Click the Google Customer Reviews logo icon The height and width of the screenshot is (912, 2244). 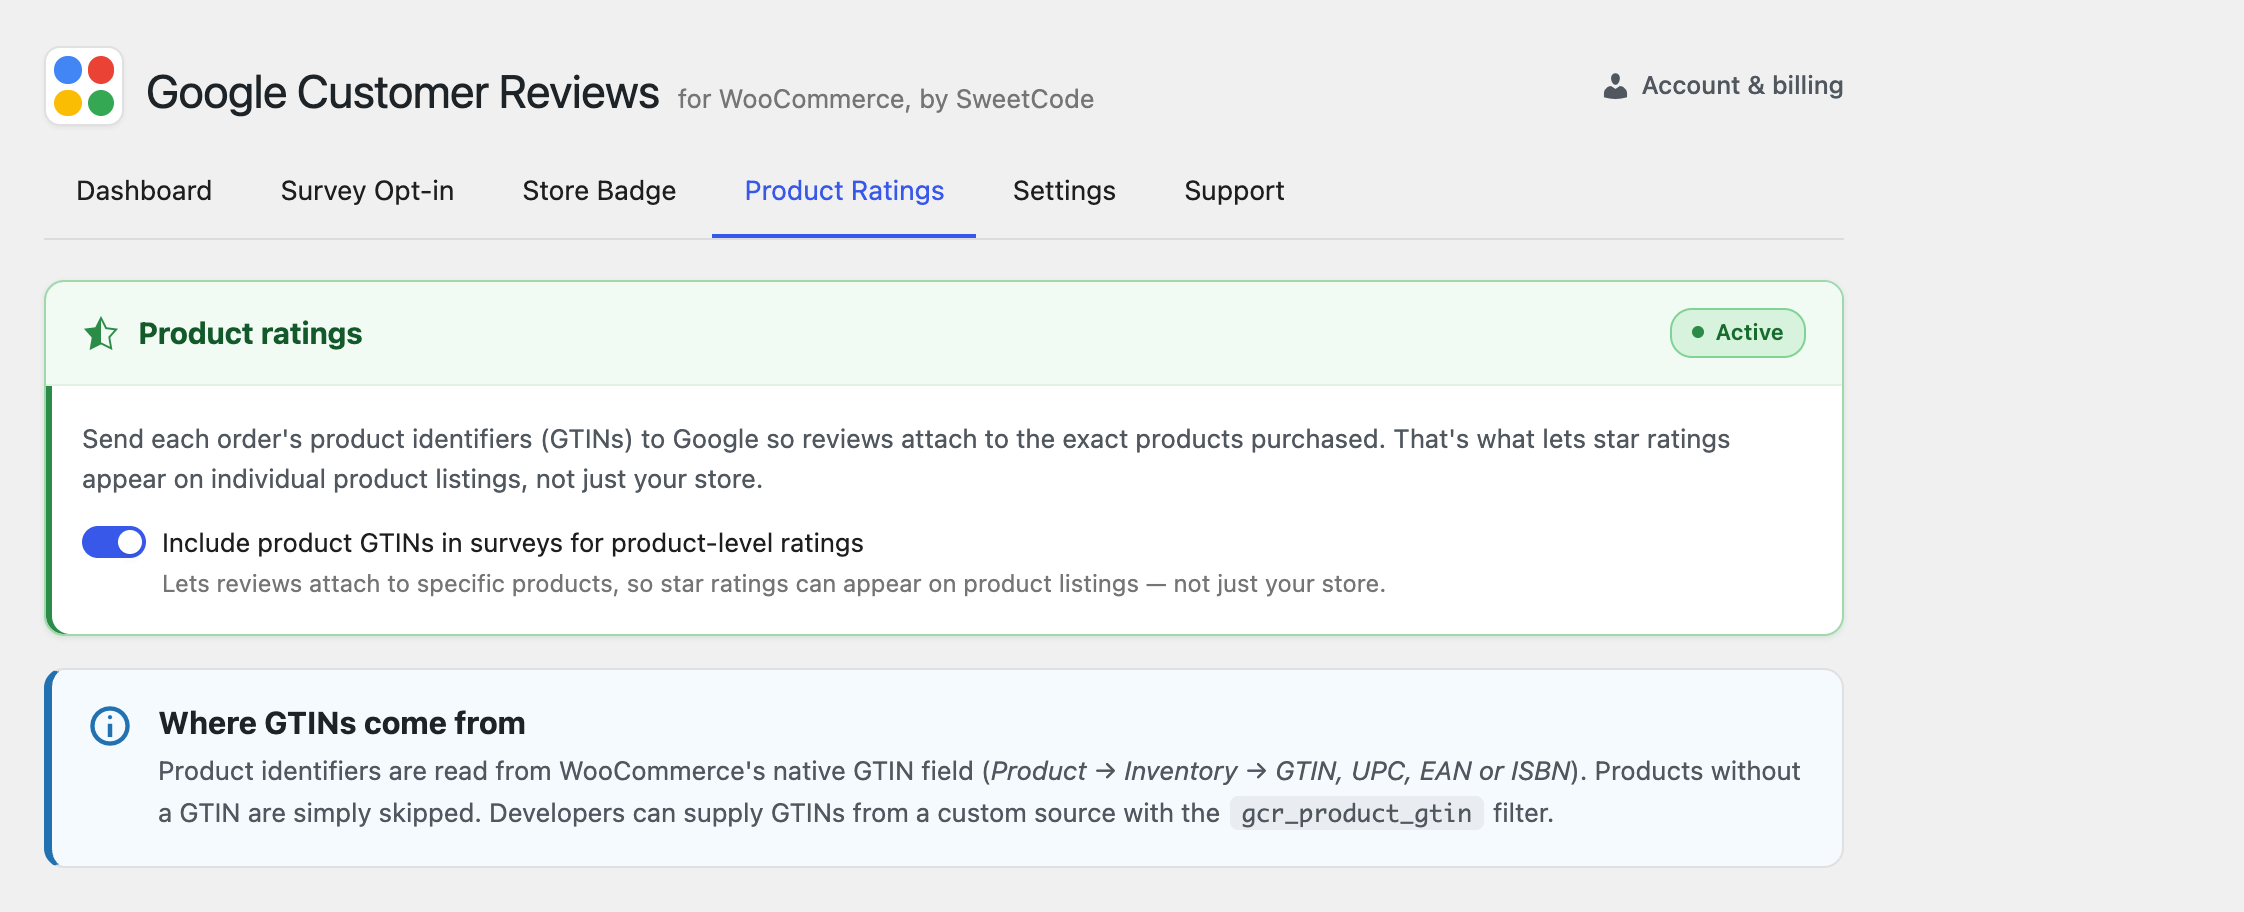coord(84,86)
